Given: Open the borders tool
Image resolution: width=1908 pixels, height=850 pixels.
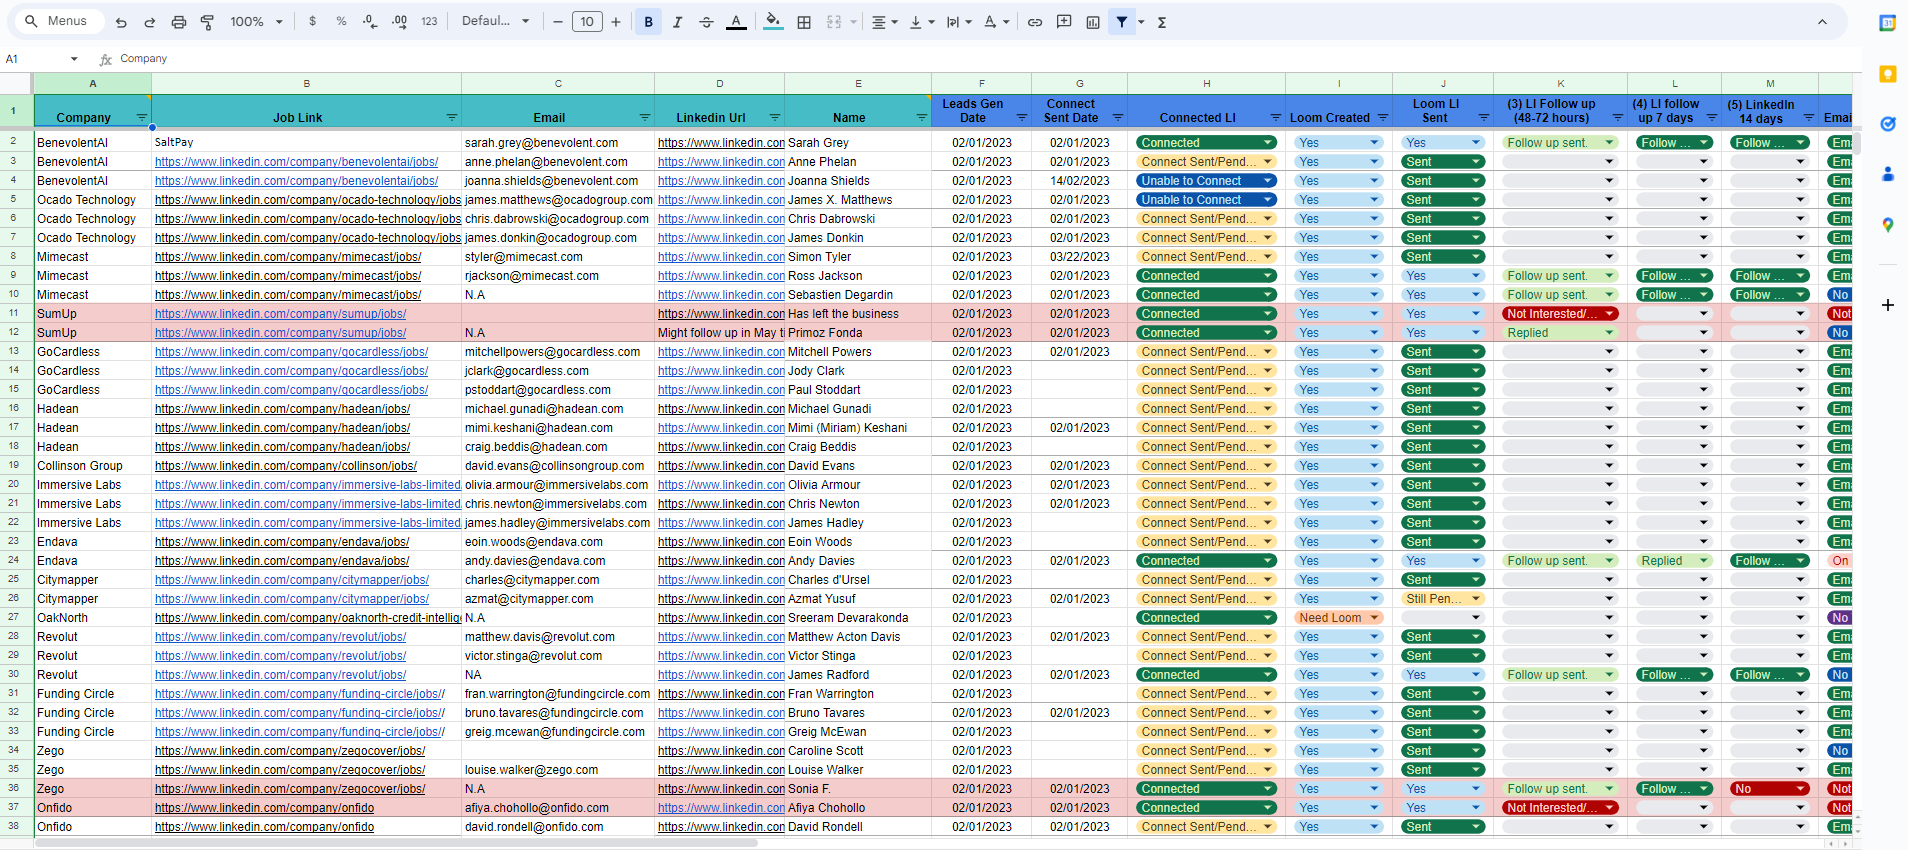Looking at the screenshot, I should click(x=804, y=22).
